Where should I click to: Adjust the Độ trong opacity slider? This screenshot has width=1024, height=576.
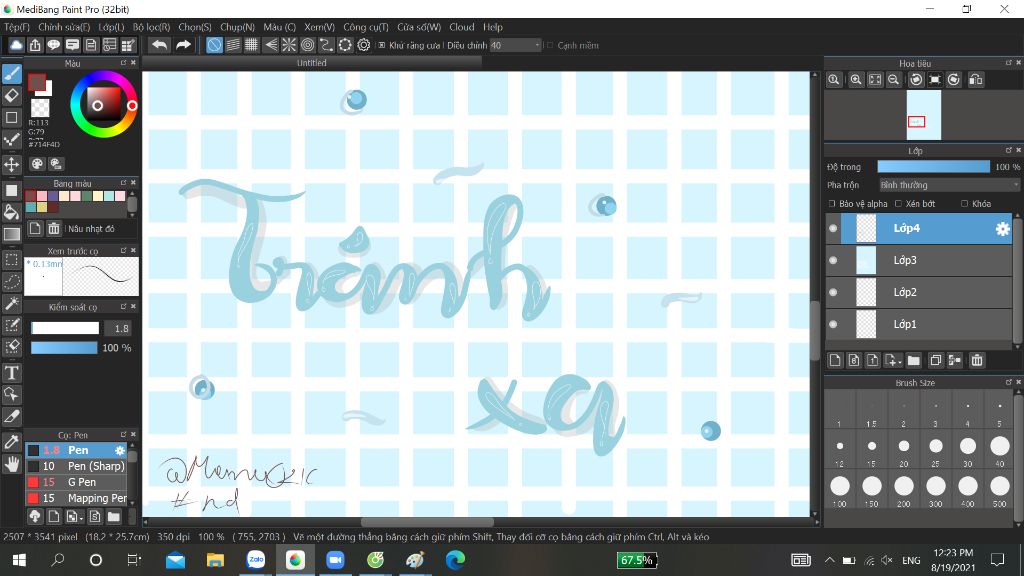[x=933, y=167]
